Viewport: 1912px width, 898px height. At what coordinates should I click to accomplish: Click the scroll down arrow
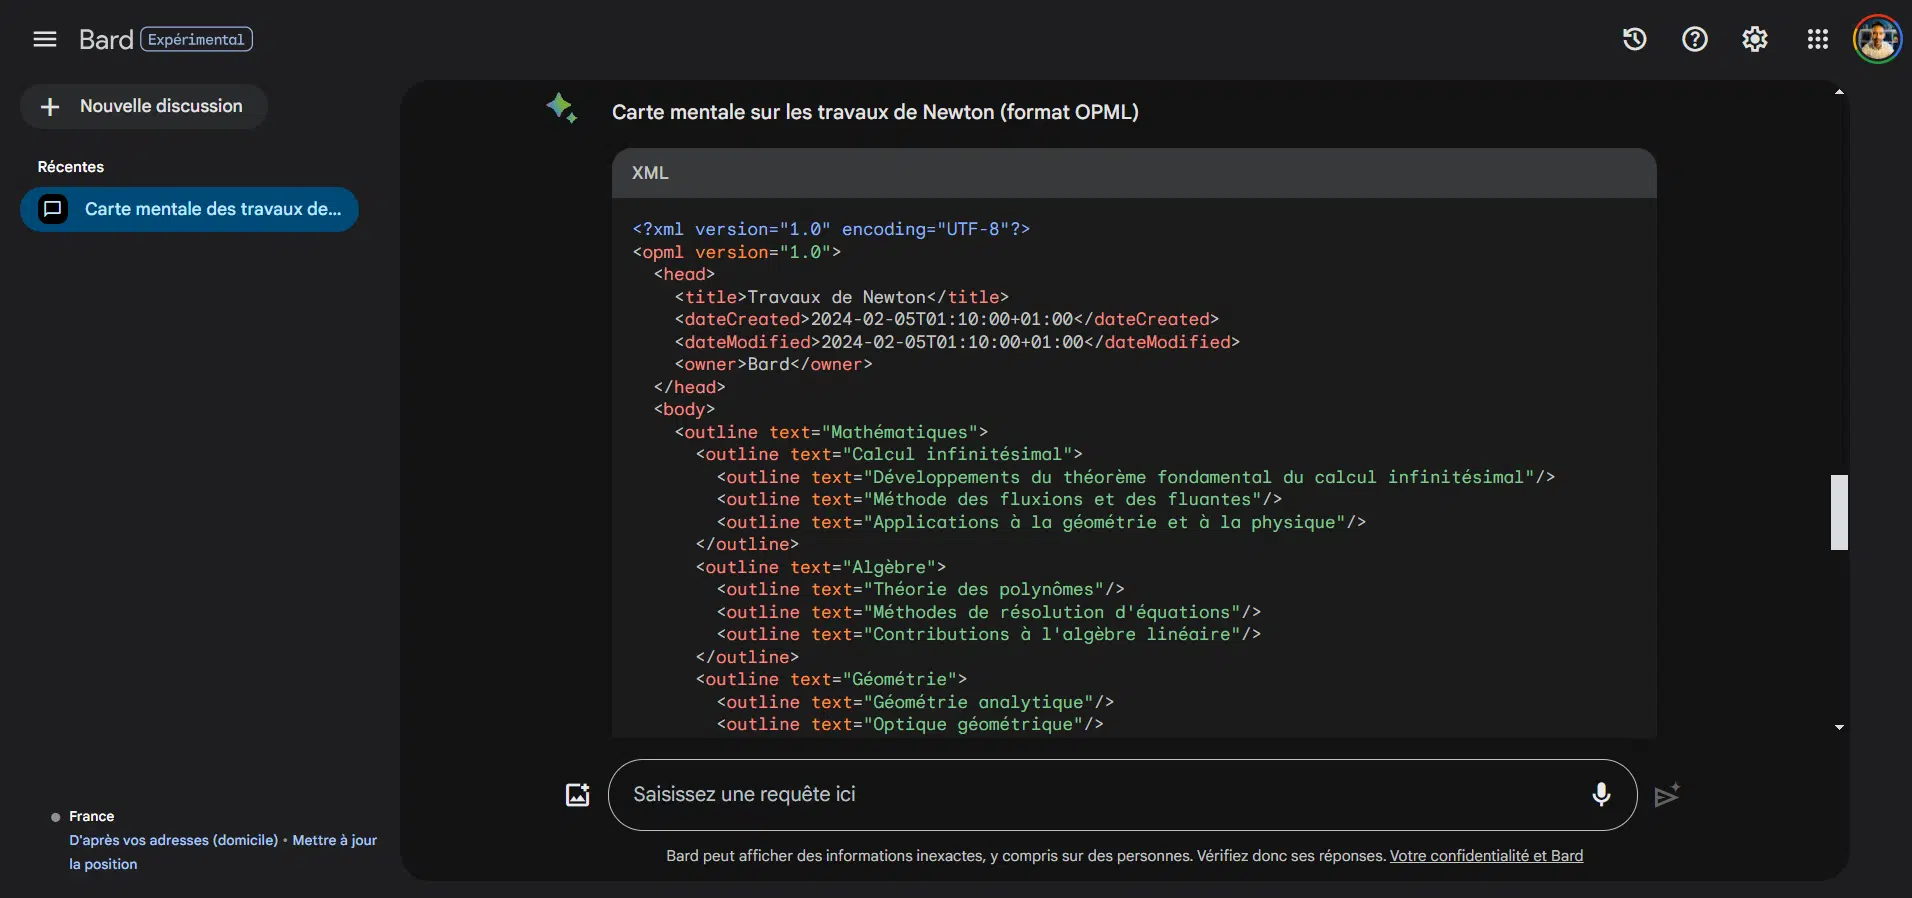point(1839,727)
